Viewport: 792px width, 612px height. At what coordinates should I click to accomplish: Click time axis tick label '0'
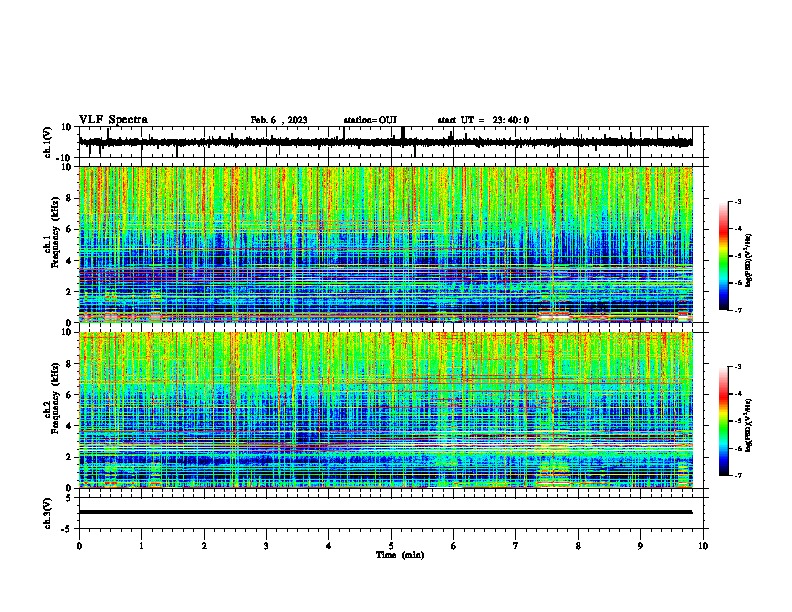(x=79, y=546)
